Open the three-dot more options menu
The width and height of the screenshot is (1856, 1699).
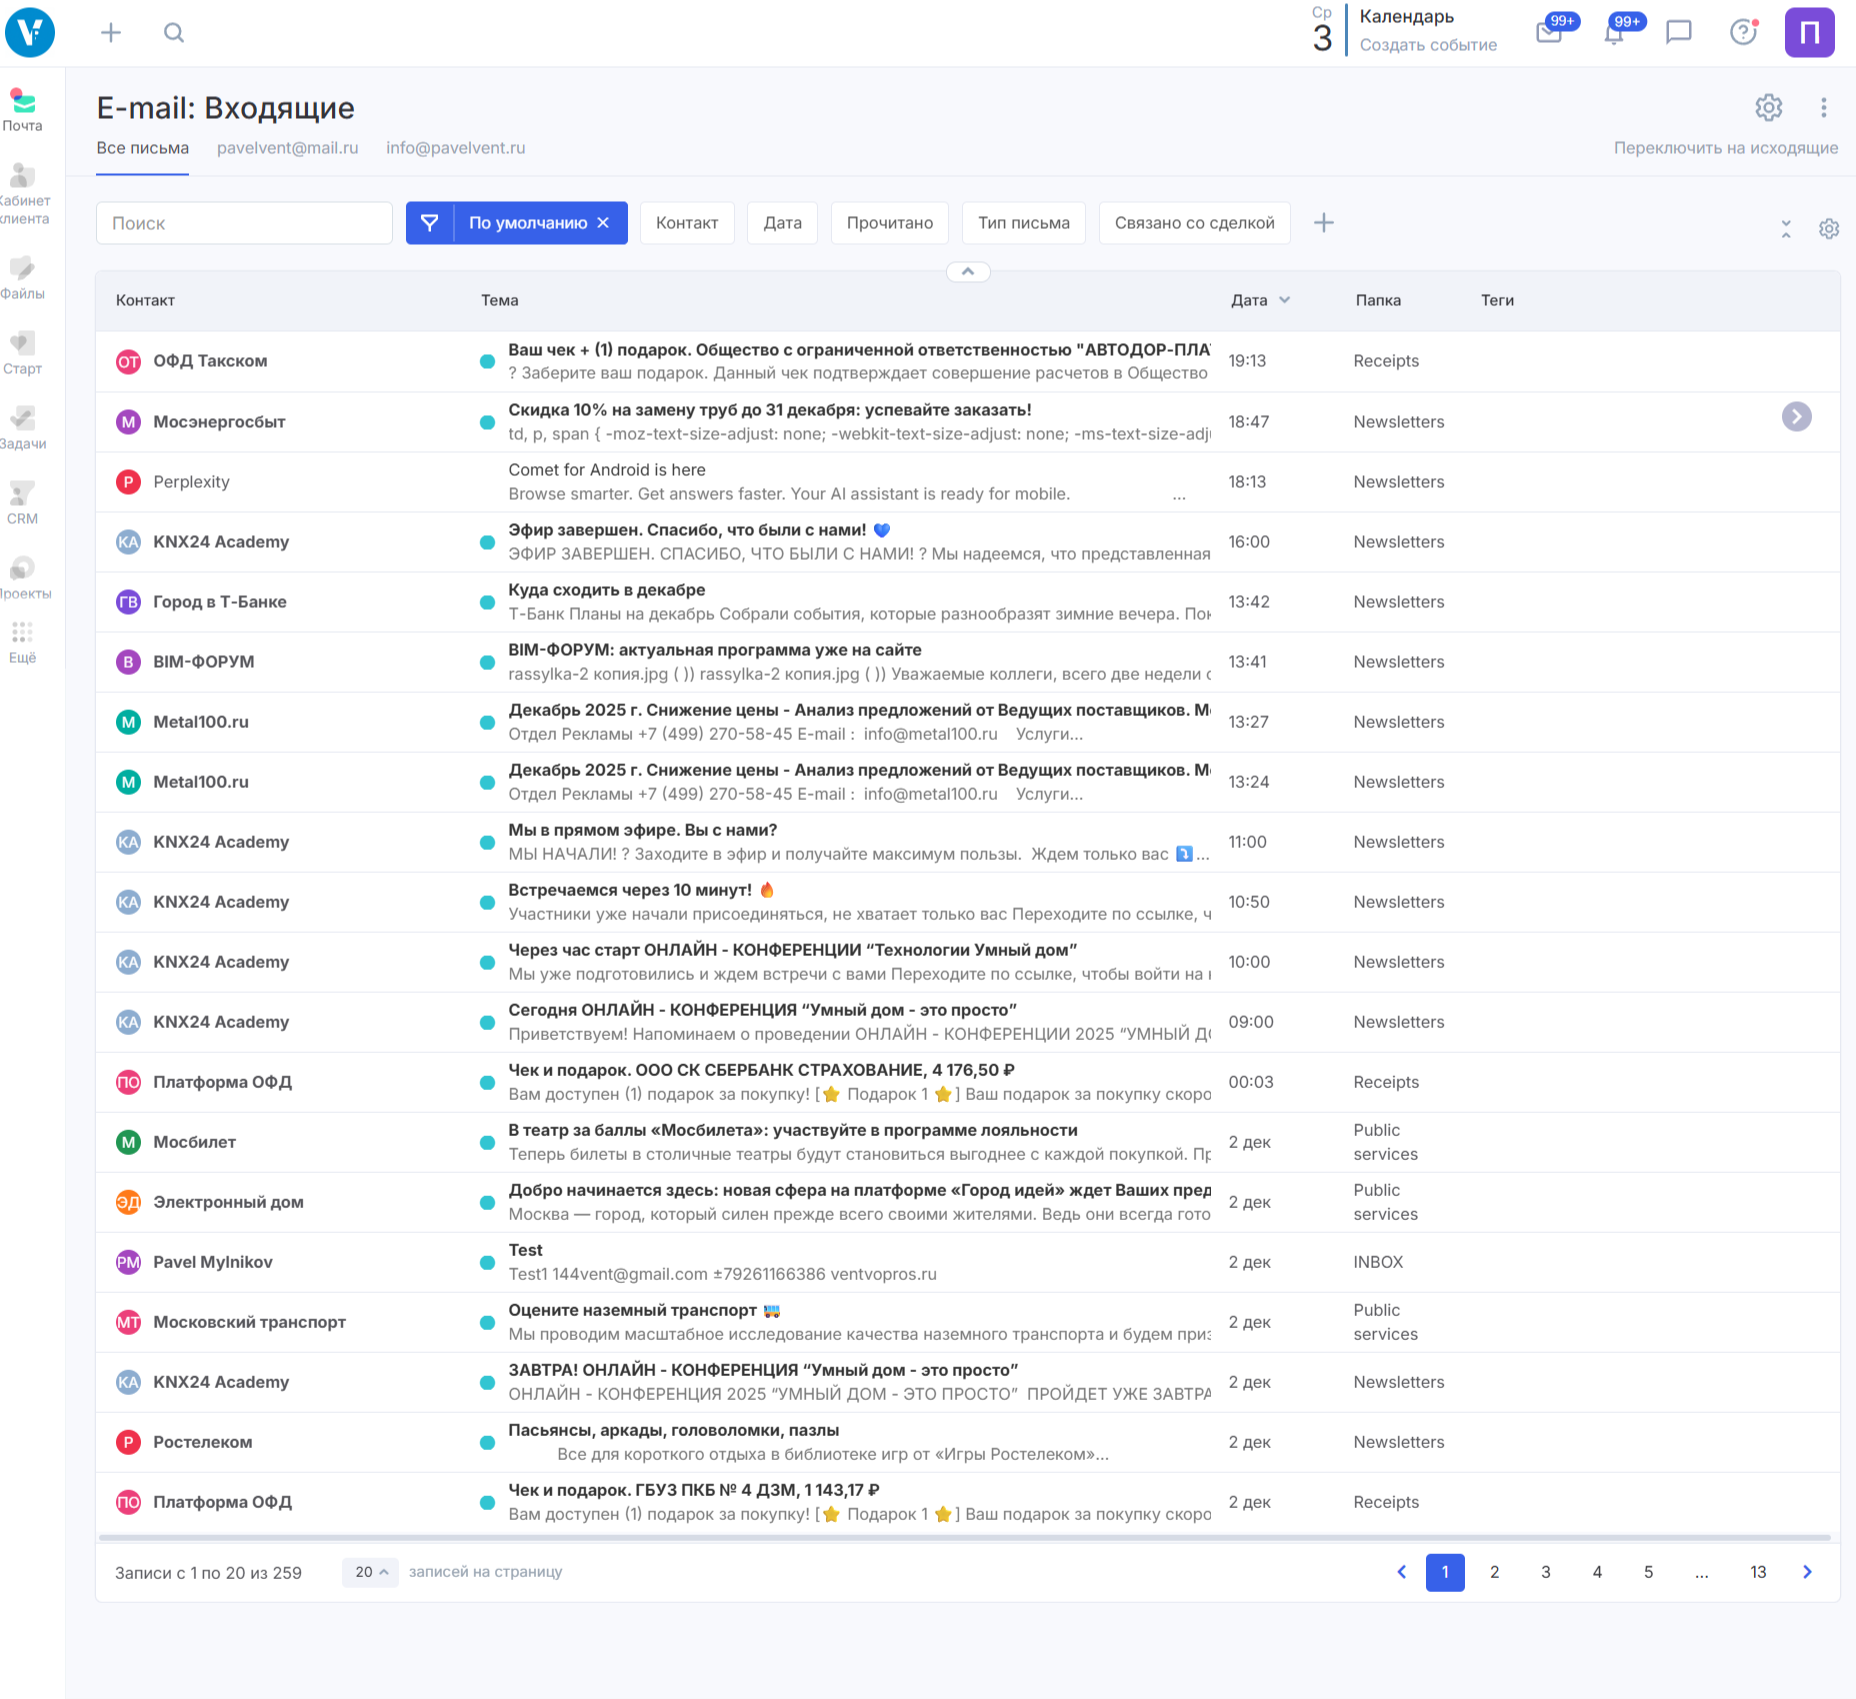click(1824, 107)
